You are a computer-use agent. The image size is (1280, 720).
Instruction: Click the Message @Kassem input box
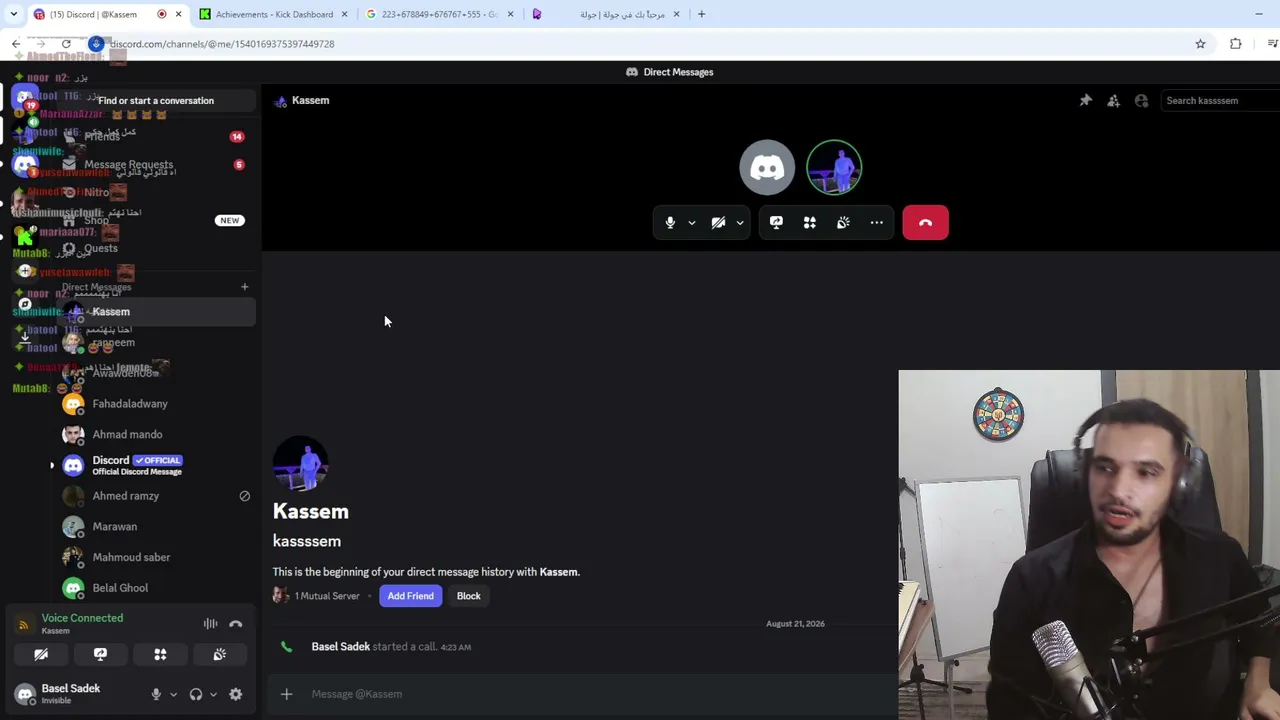600,694
